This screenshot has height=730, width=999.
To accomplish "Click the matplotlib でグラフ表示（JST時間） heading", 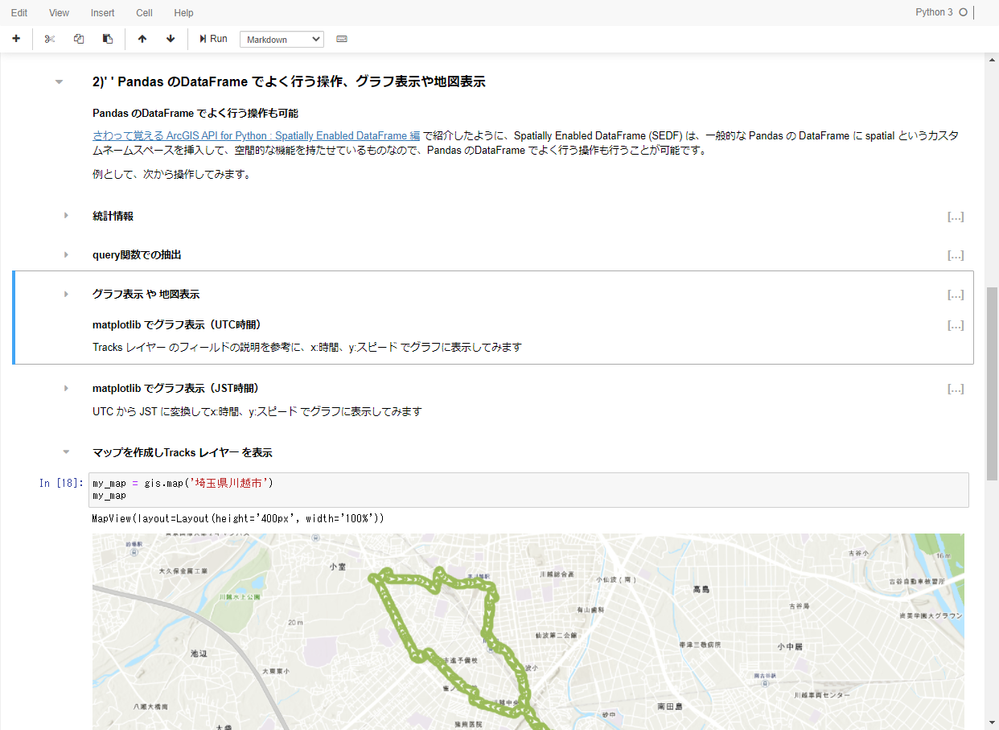I will pyautogui.click(x=176, y=389).
